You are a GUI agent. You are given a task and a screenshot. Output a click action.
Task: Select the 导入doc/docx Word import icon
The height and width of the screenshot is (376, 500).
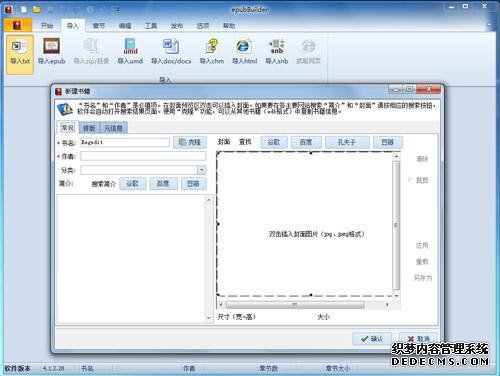[x=171, y=52]
